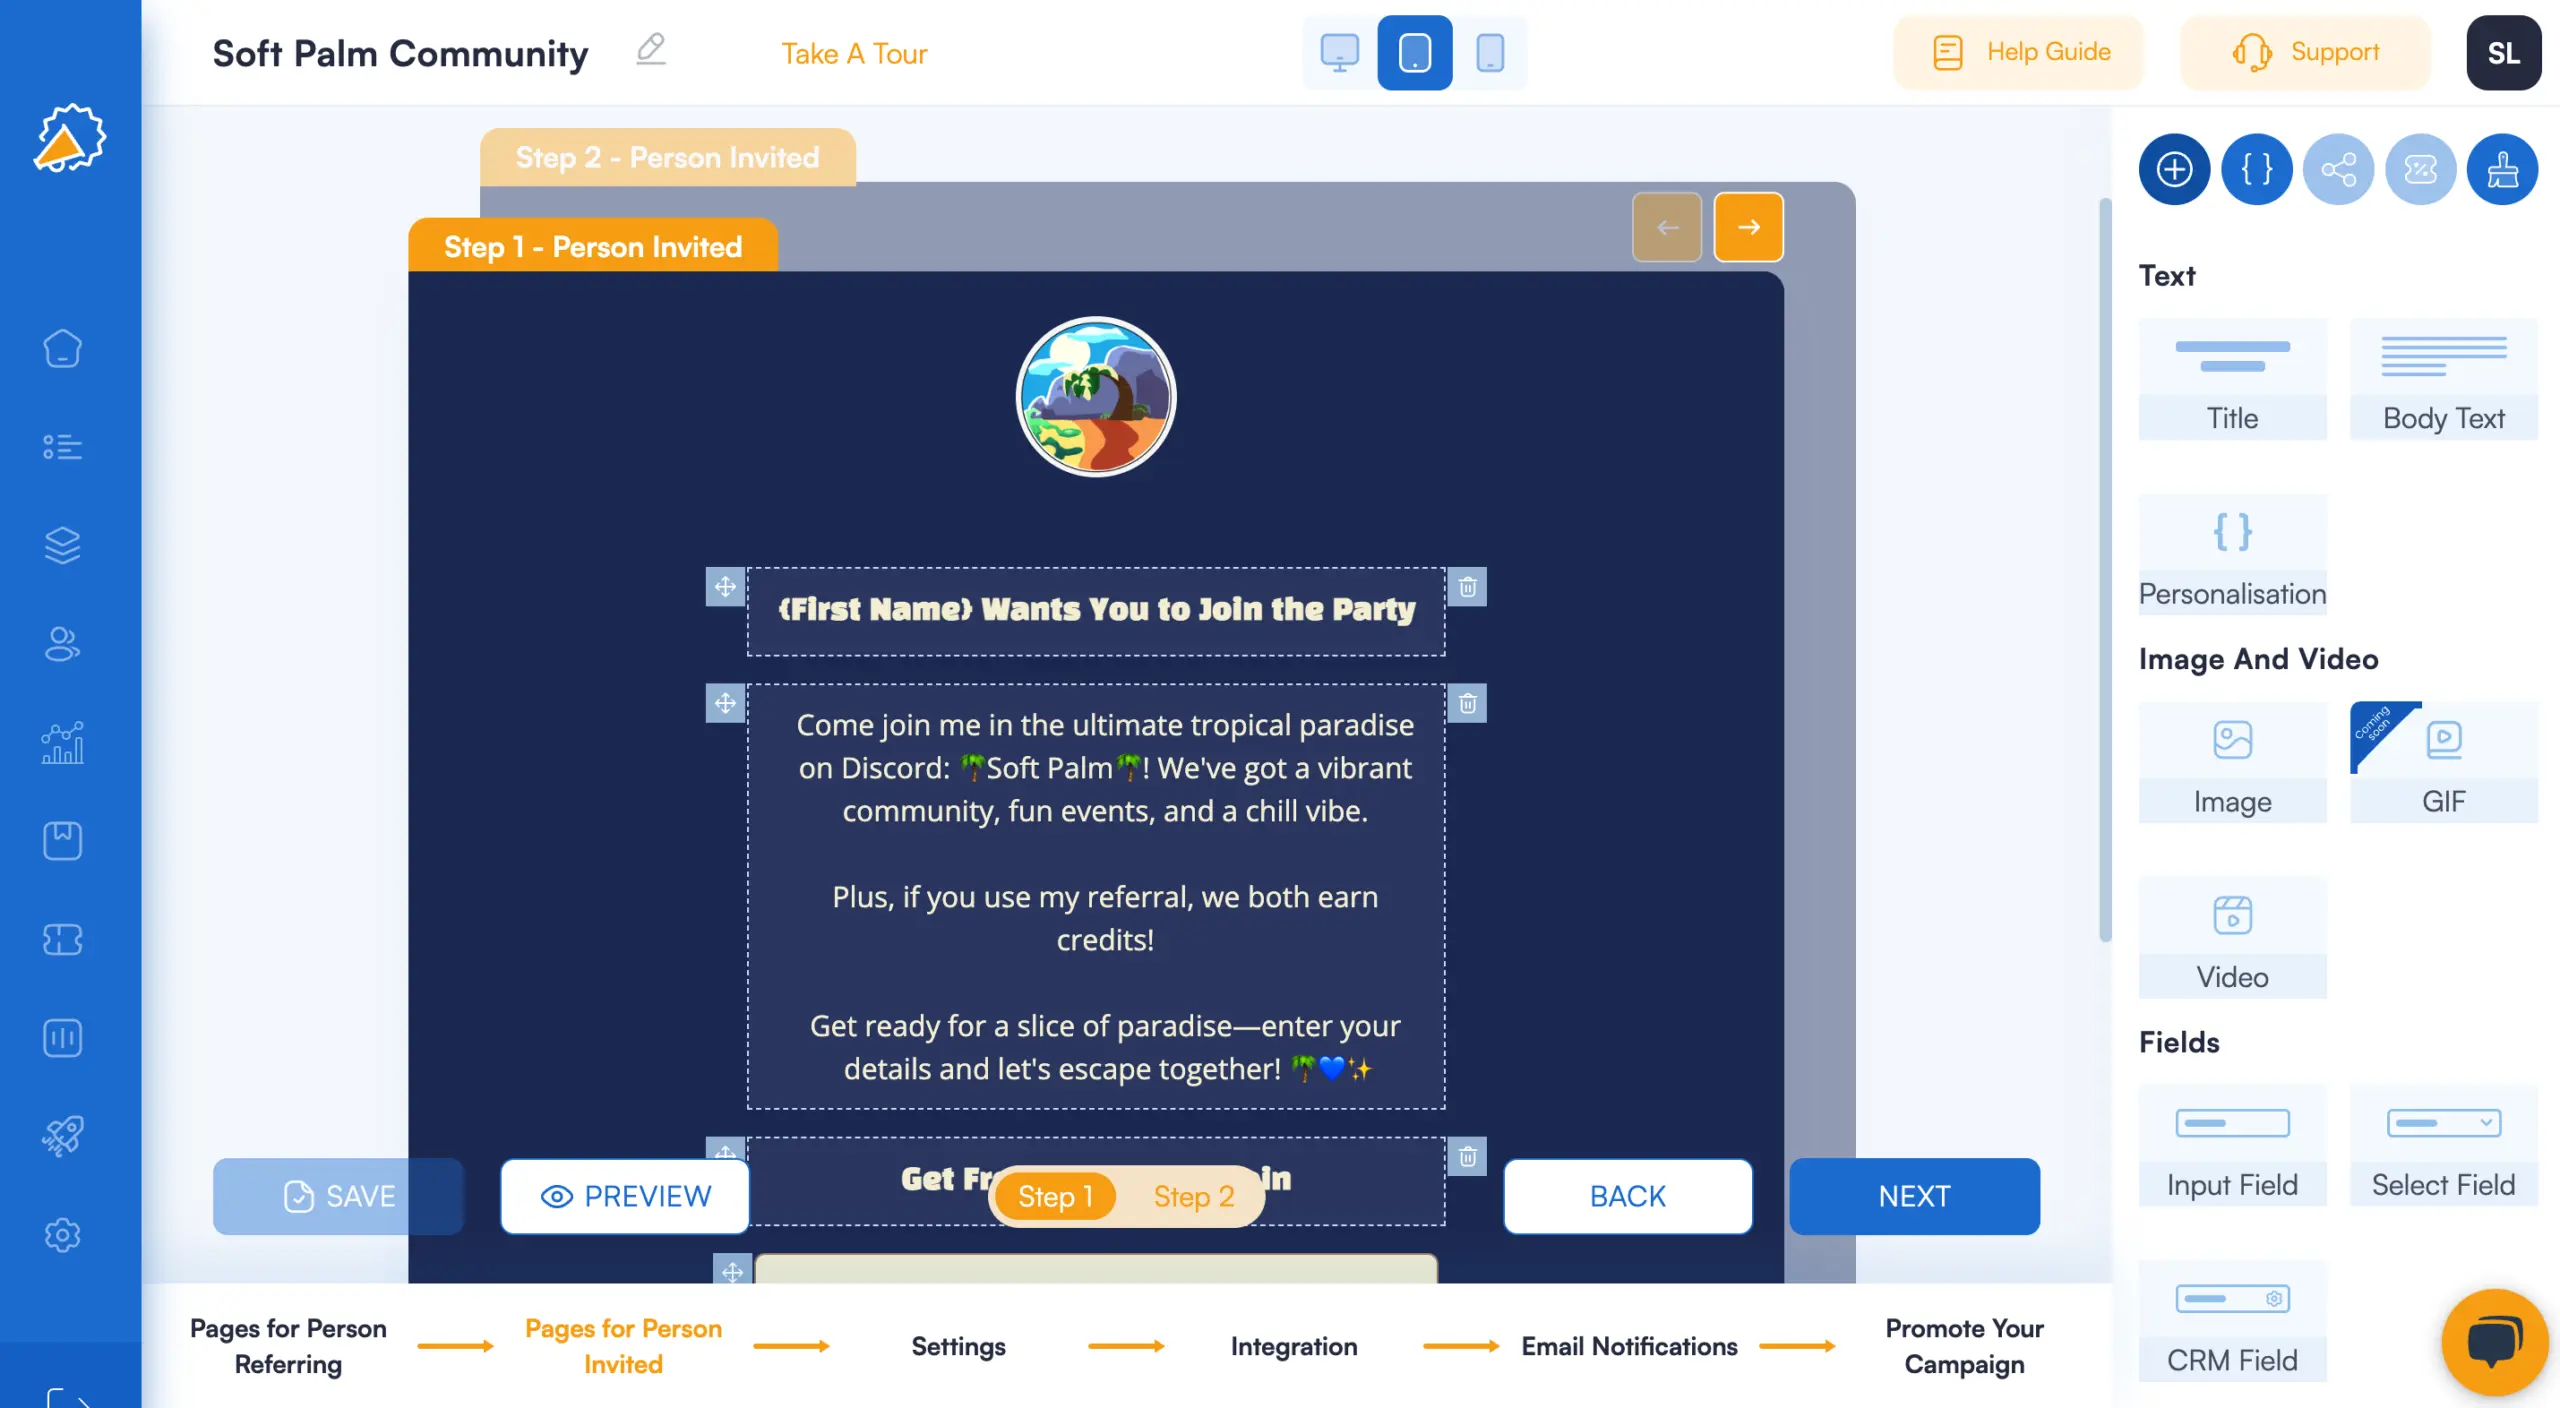
Task: Click NEXT to proceed to next step
Action: pyautogui.click(x=1914, y=1195)
